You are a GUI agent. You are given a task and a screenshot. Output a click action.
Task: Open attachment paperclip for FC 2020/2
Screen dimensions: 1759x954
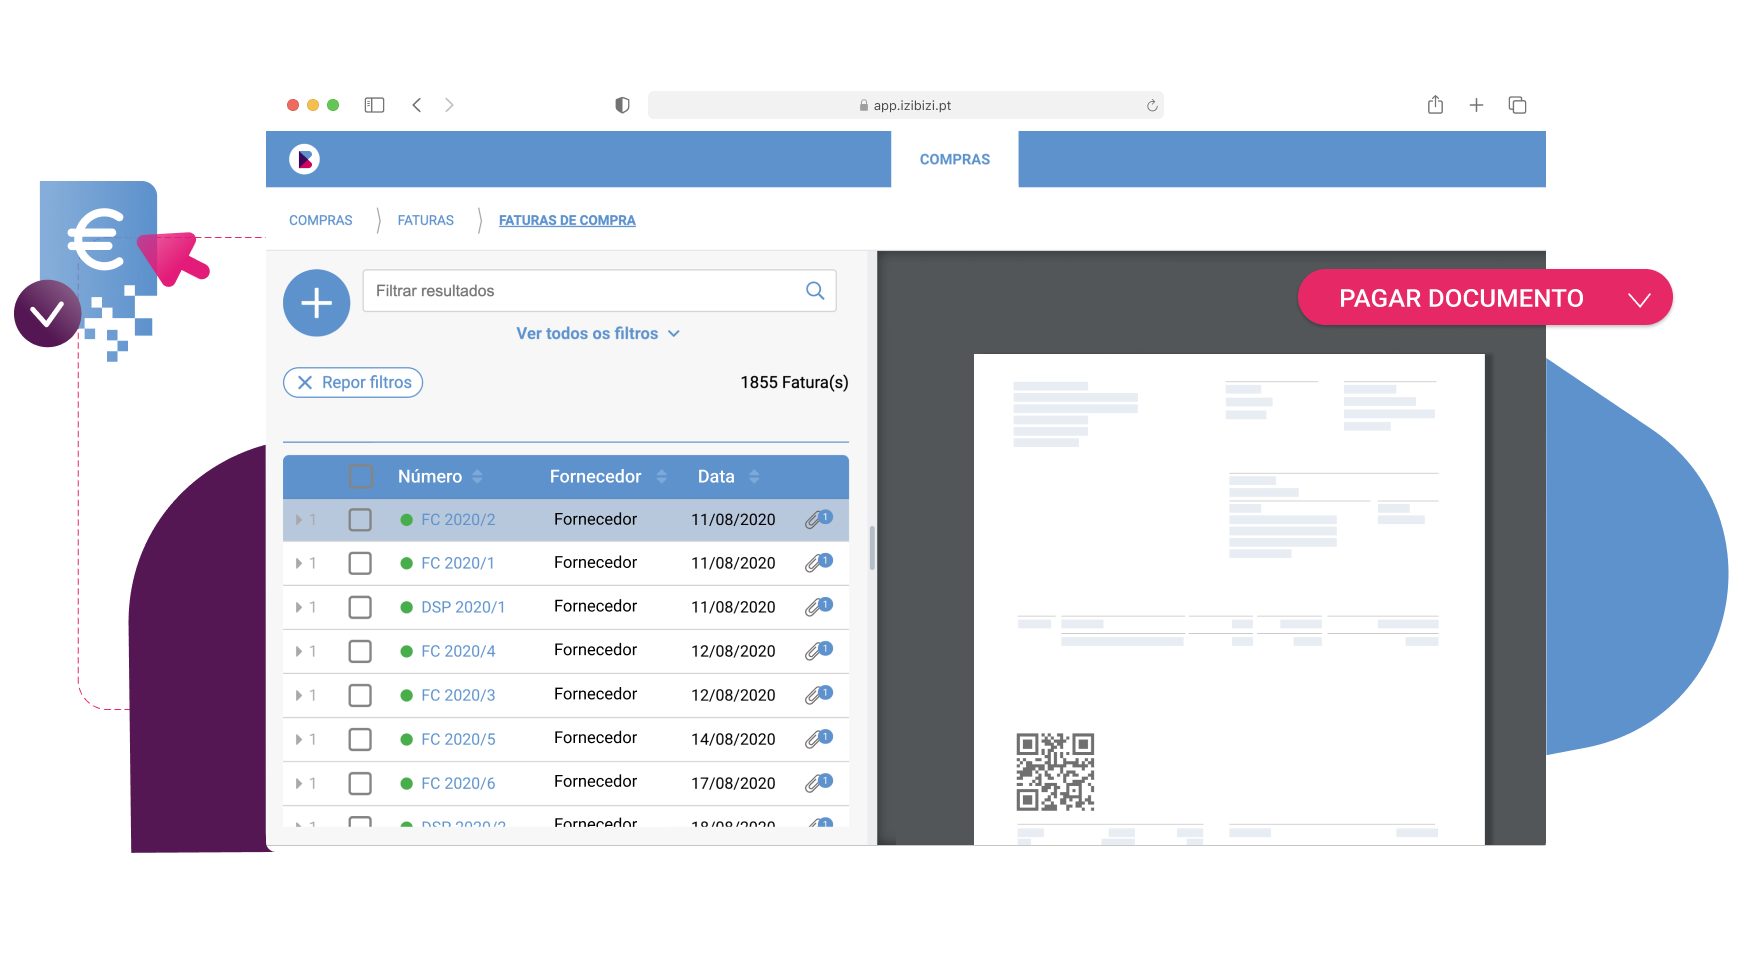coord(818,520)
